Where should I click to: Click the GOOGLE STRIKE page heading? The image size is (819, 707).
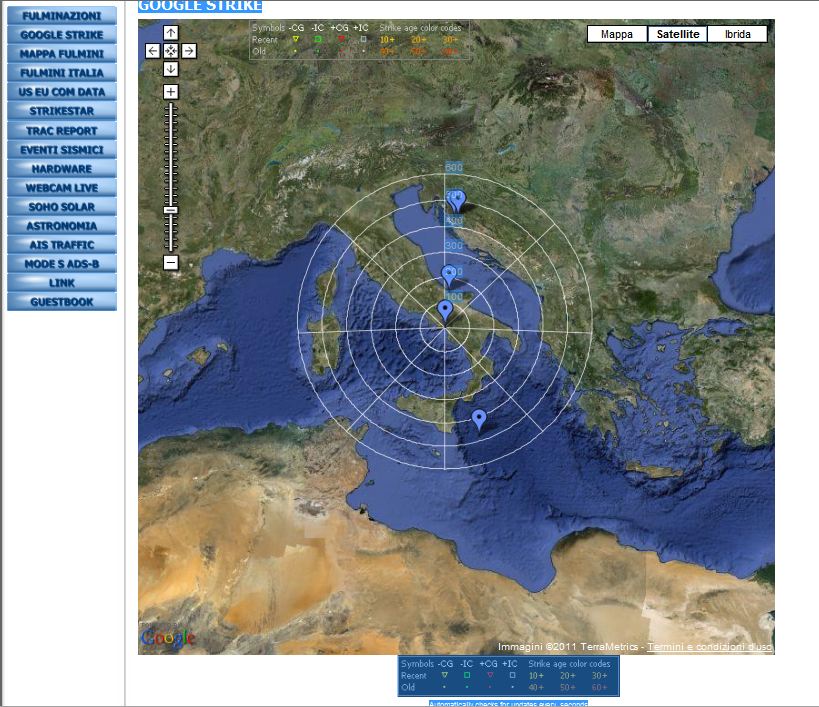[x=200, y=6]
